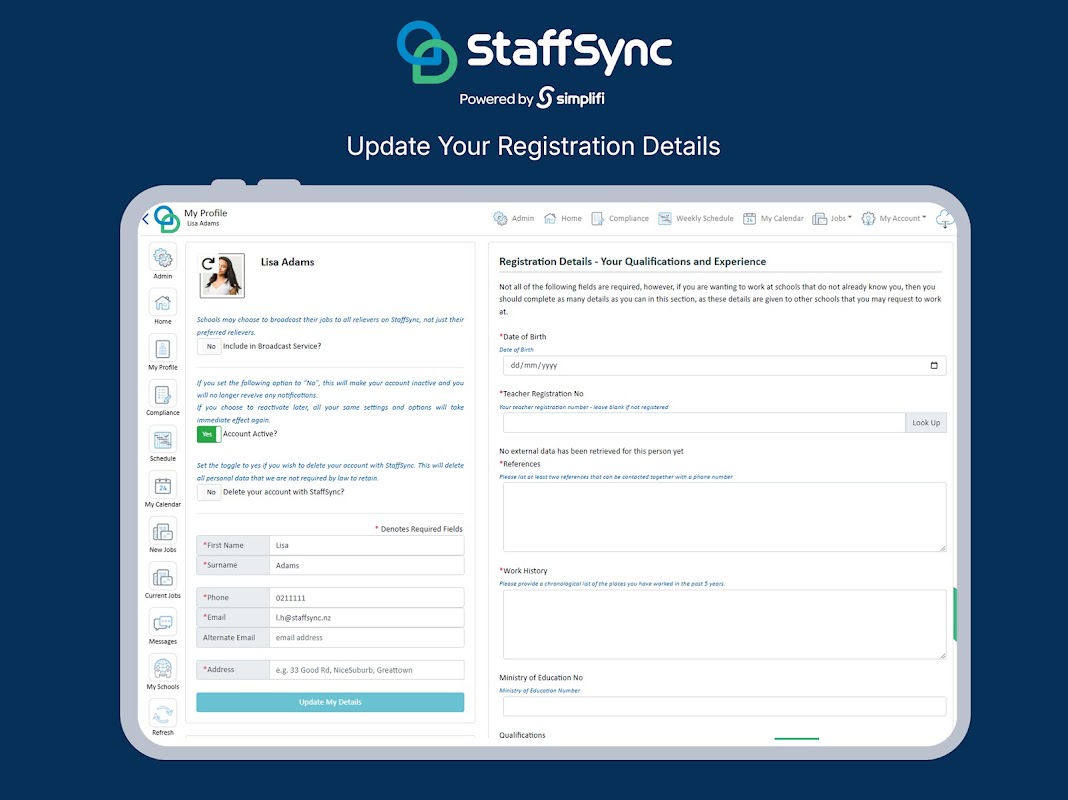Select Admin label in the top navigation
This screenshot has width=1068, height=800.
[x=522, y=219]
